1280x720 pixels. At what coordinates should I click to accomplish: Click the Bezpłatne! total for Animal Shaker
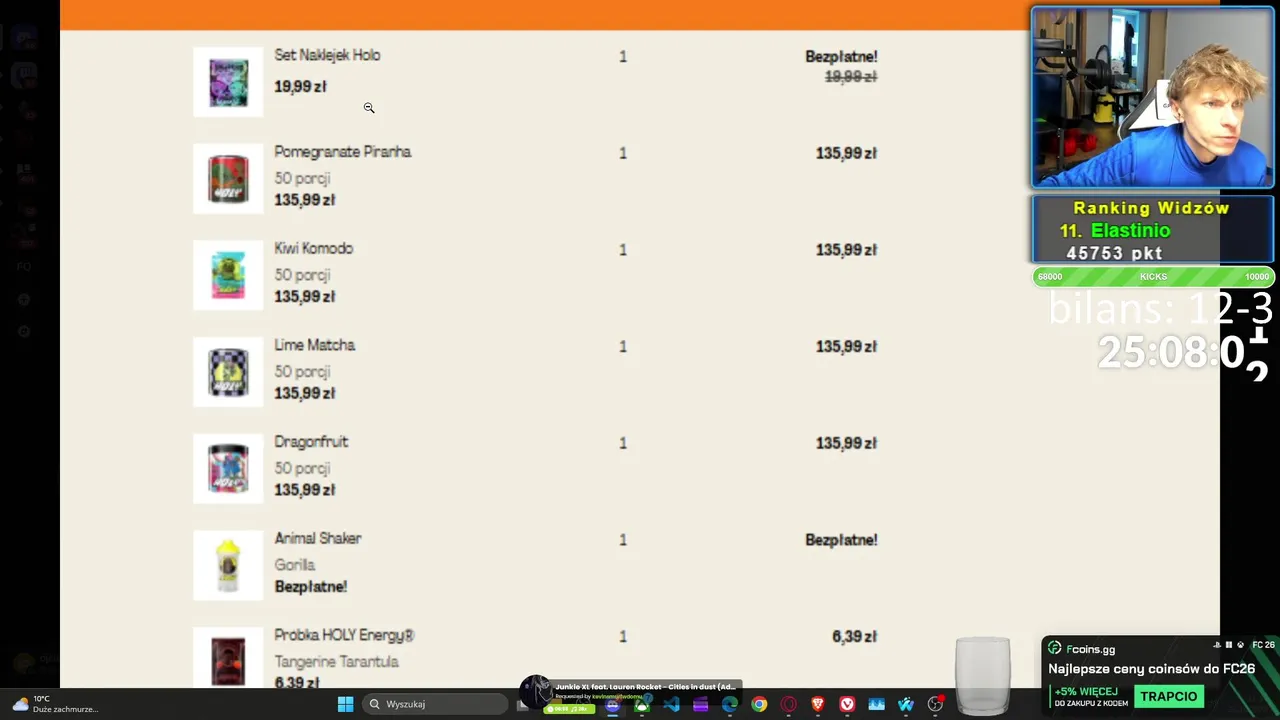point(841,540)
